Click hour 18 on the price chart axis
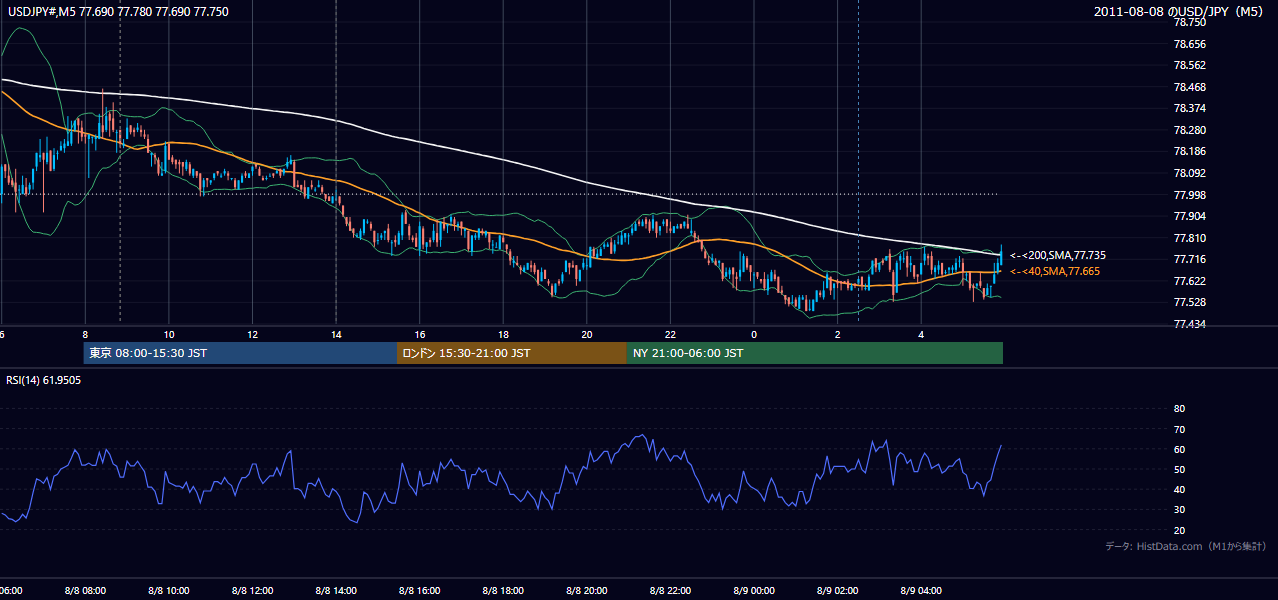This screenshot has width=1278, height=600. pyautogui.click(x=503, y=334)
